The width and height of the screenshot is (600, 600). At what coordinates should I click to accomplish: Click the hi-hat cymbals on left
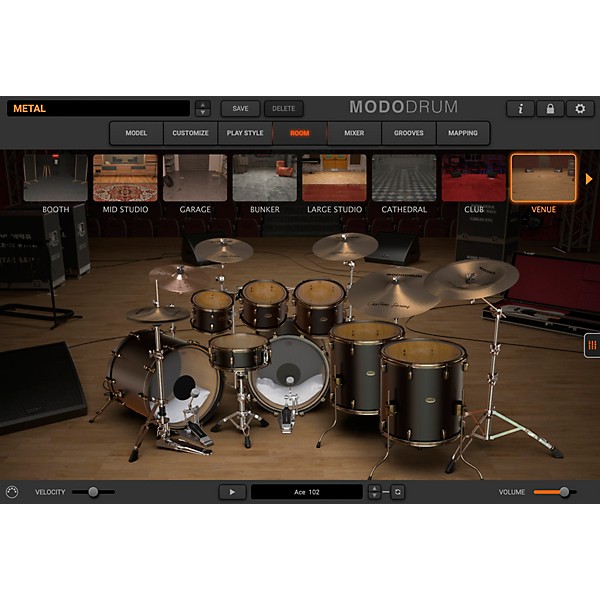pos(158,313)
